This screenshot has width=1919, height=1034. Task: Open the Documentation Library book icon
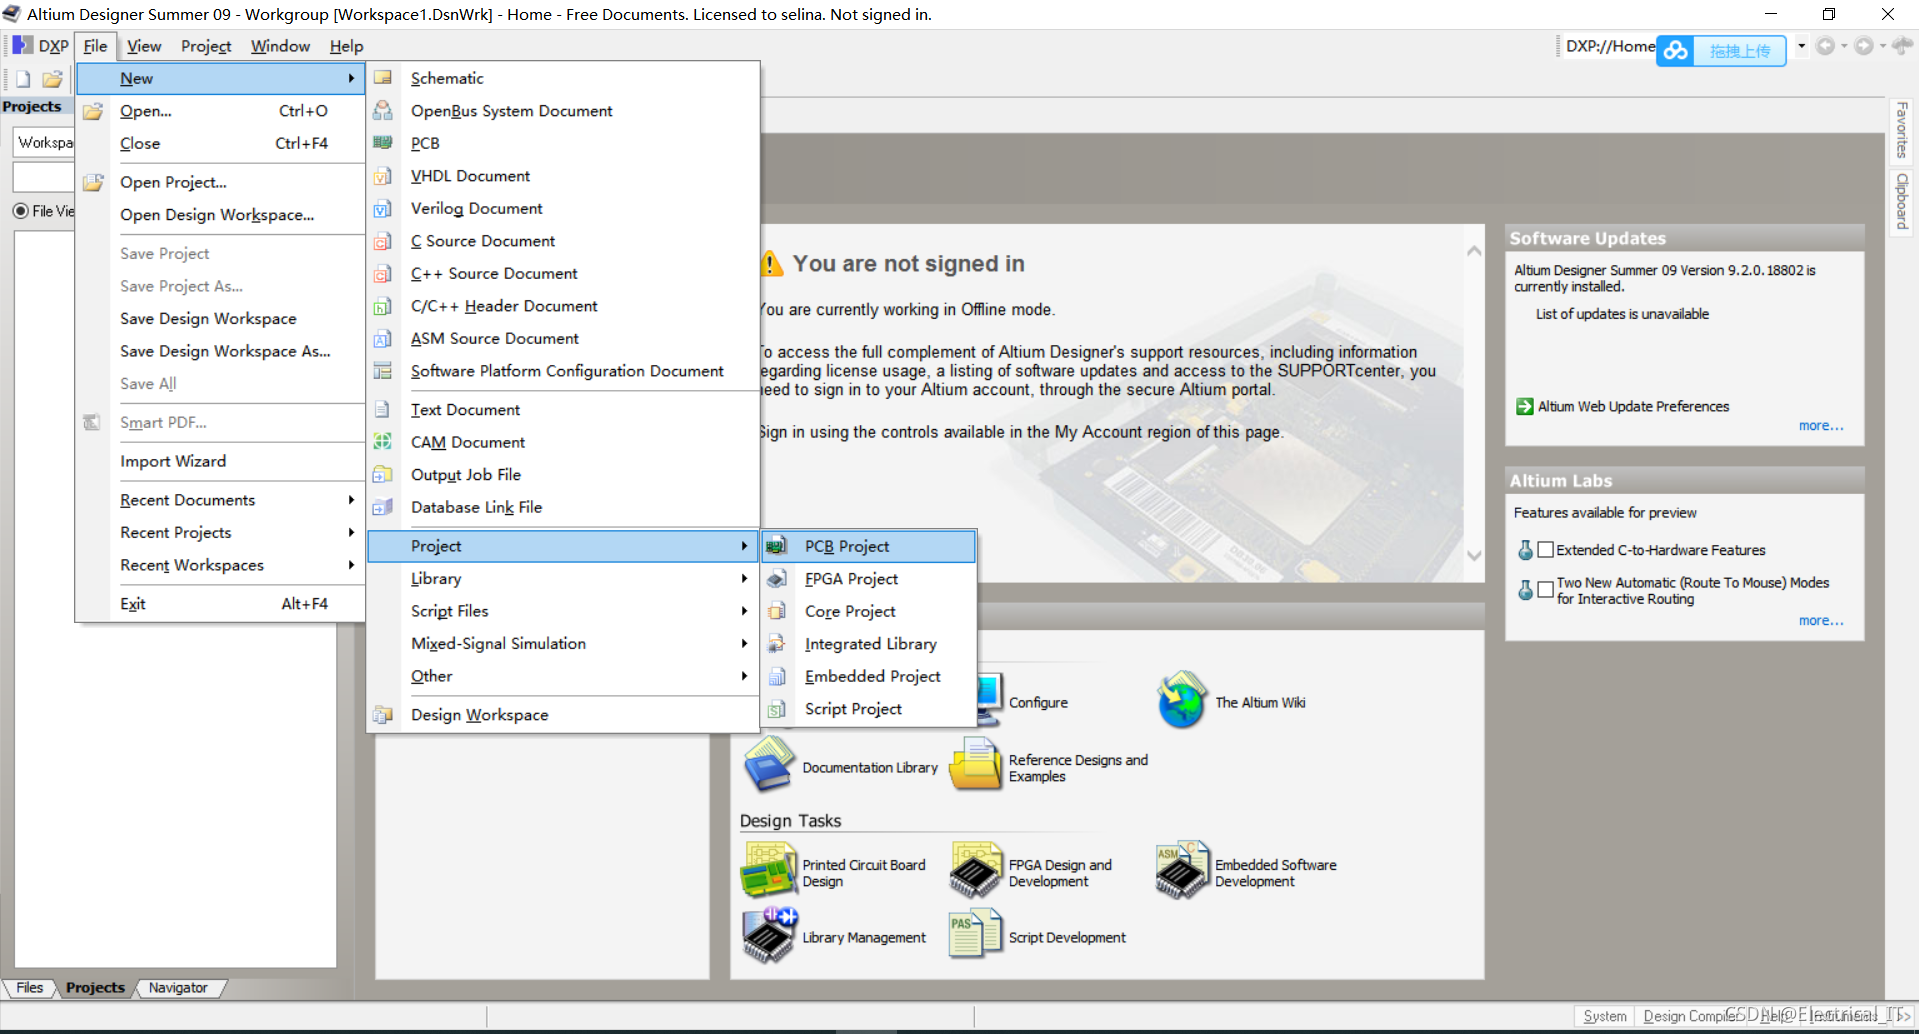coord(768,765)
